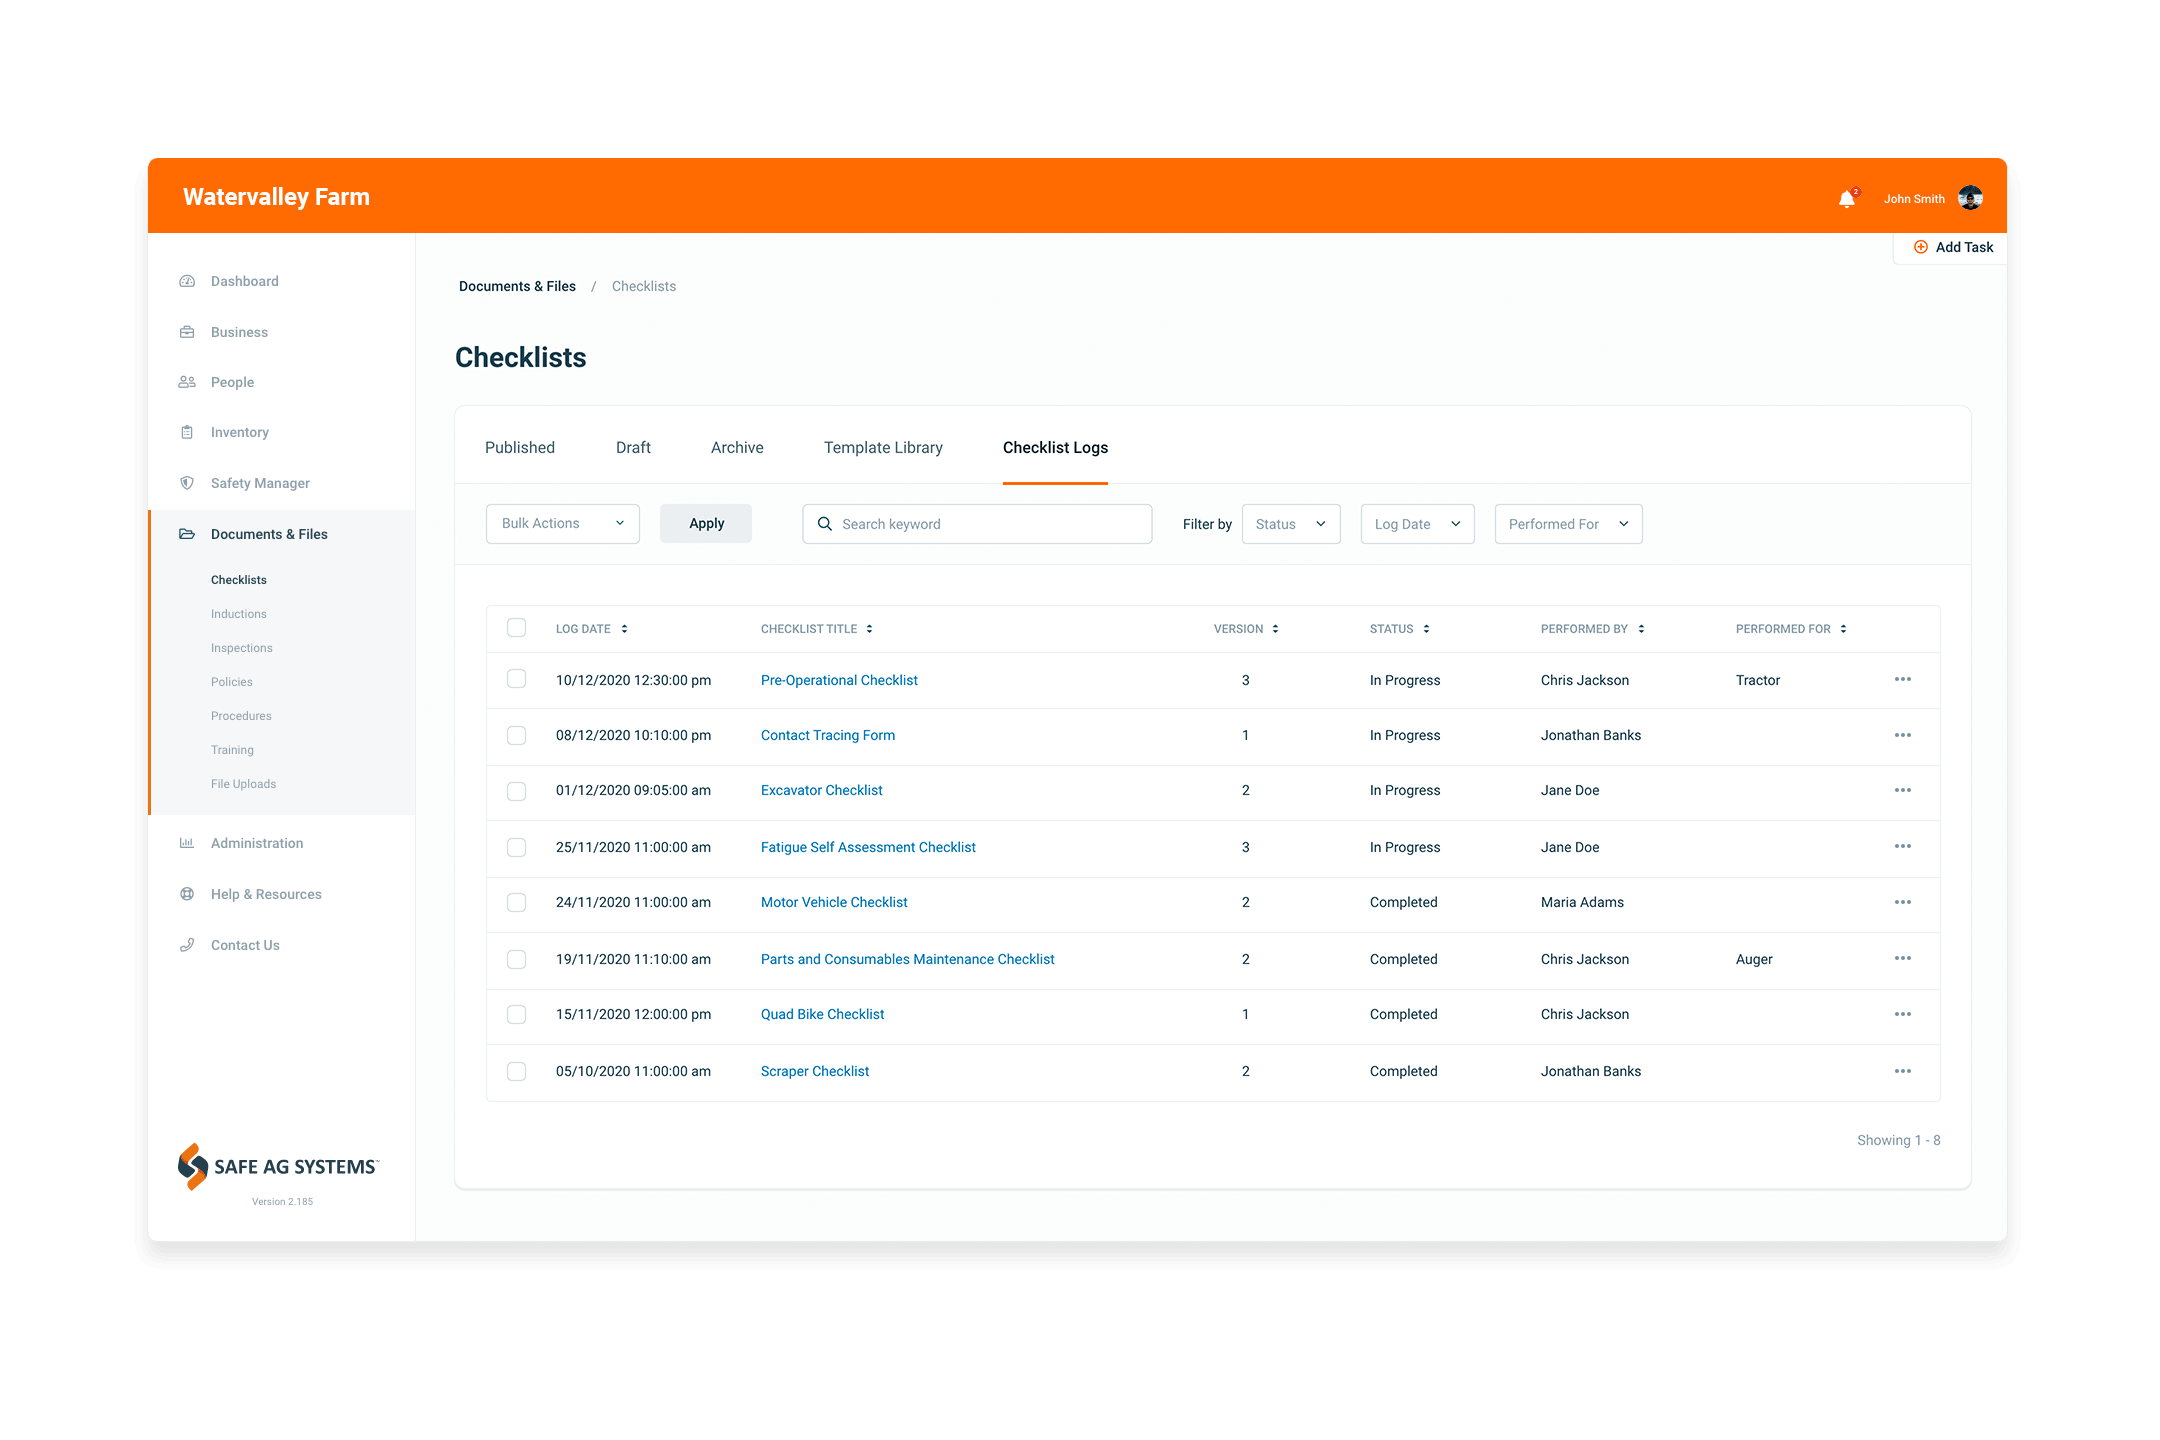Toggle the checkbox for Contact Tracing Form row

coord(516,734)
